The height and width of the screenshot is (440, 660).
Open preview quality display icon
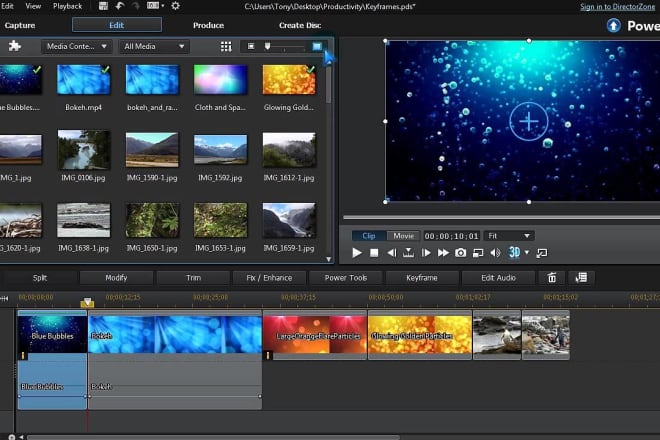tap(478, 253)
